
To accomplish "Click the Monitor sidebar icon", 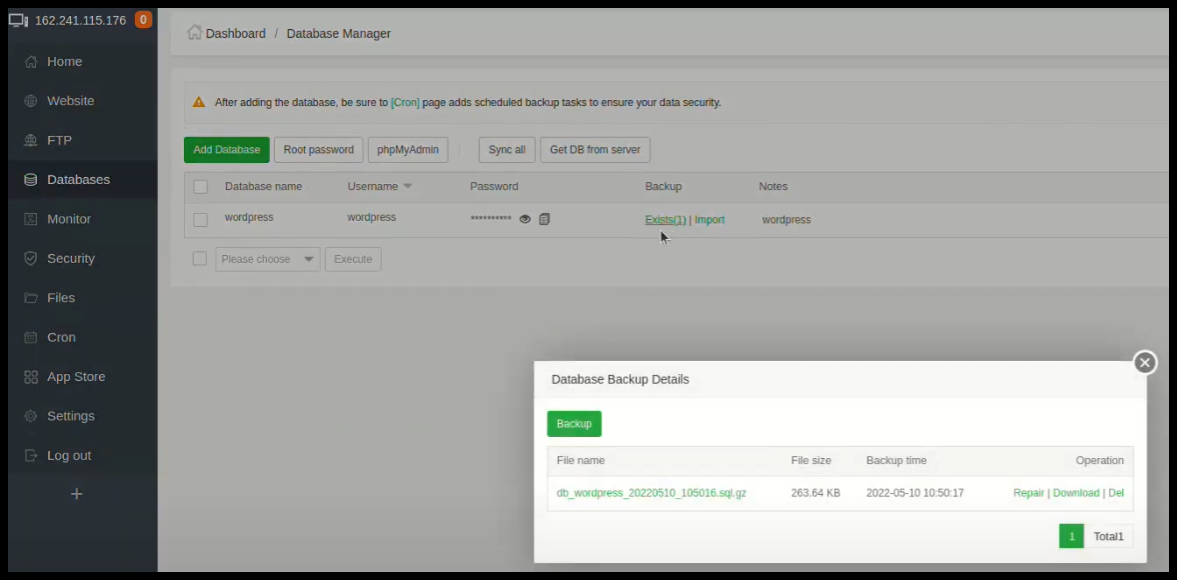I will click(x=31, y=219).
